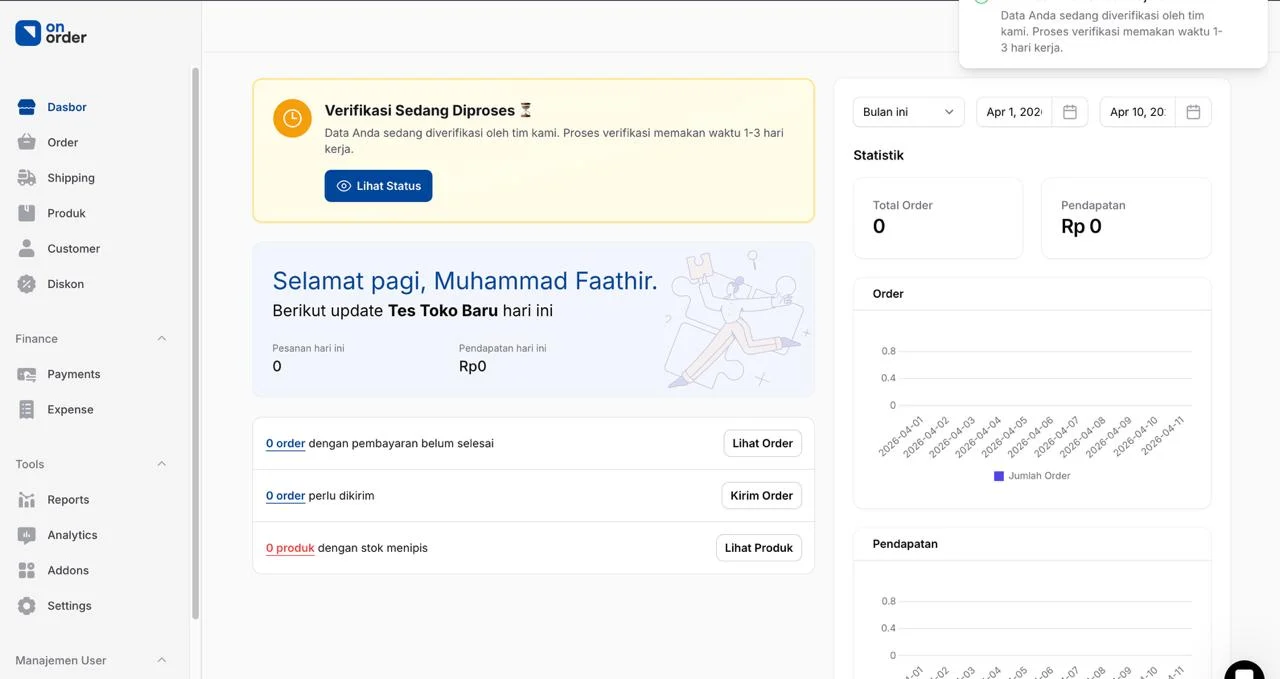
Task: Click the Pendapatan hari ini Rp0 value
Action: [x=472, y=366]
